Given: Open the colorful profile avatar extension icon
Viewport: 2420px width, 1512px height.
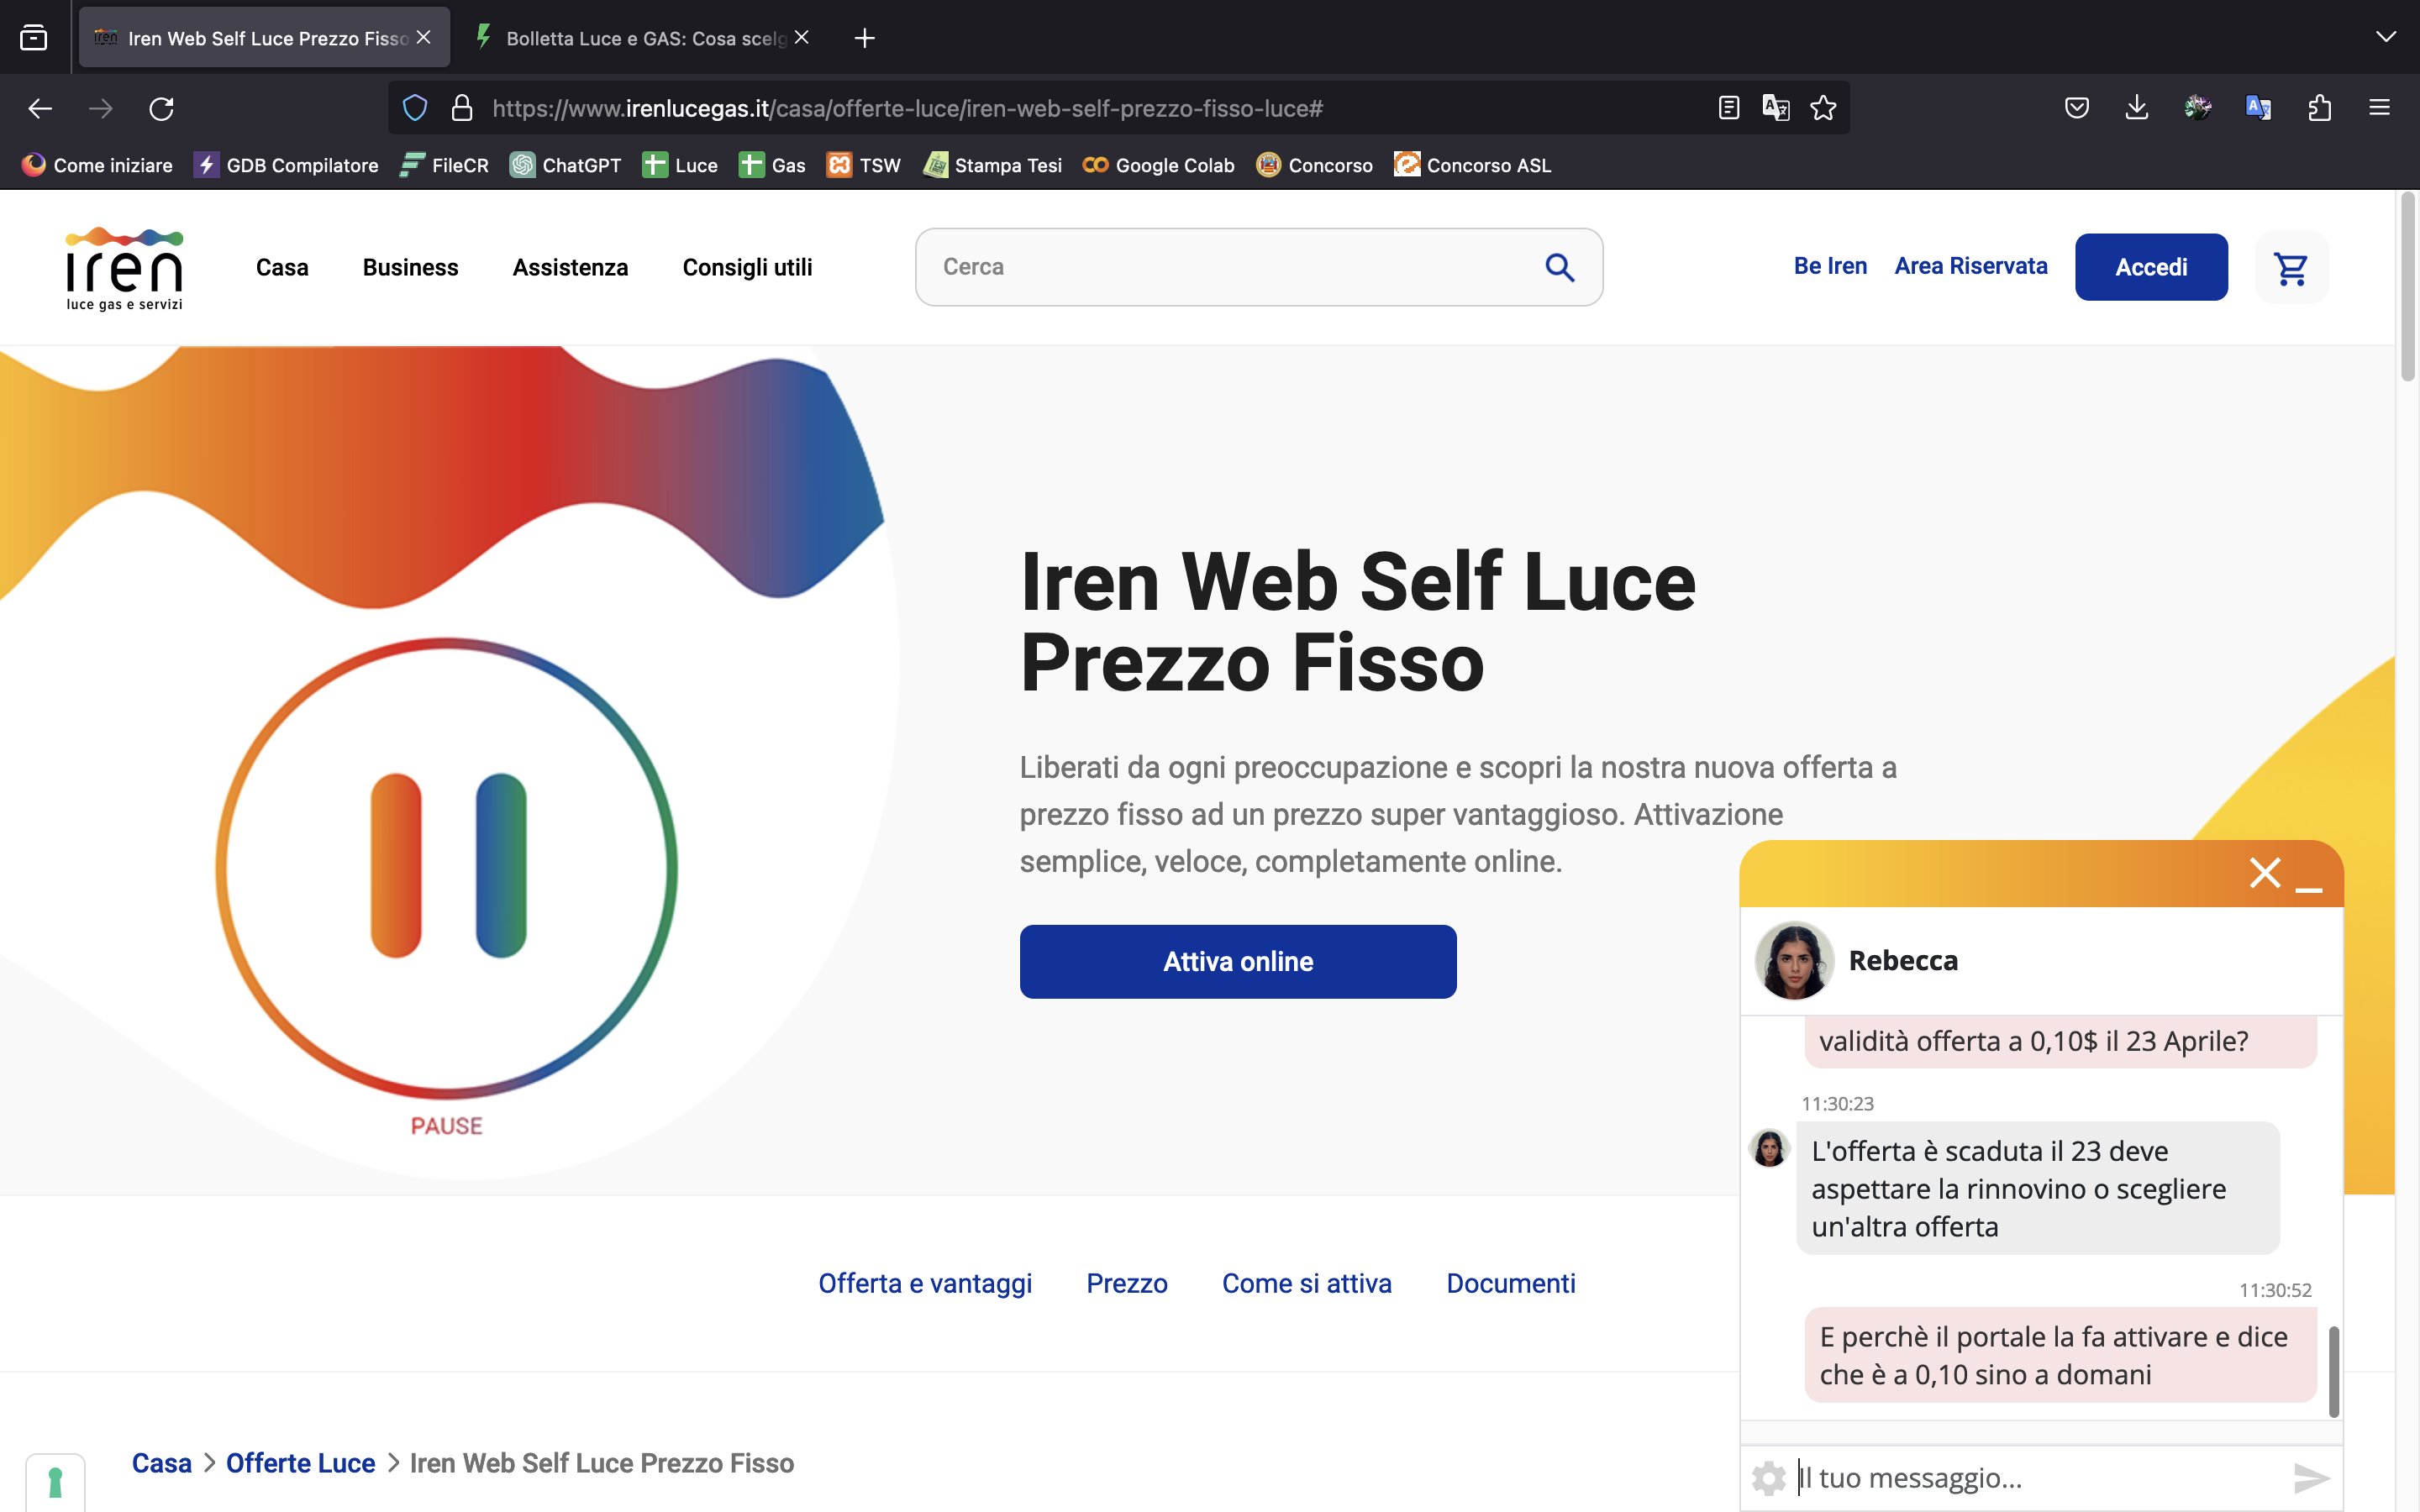Looking at the screenshot, I should (2198, 108).
